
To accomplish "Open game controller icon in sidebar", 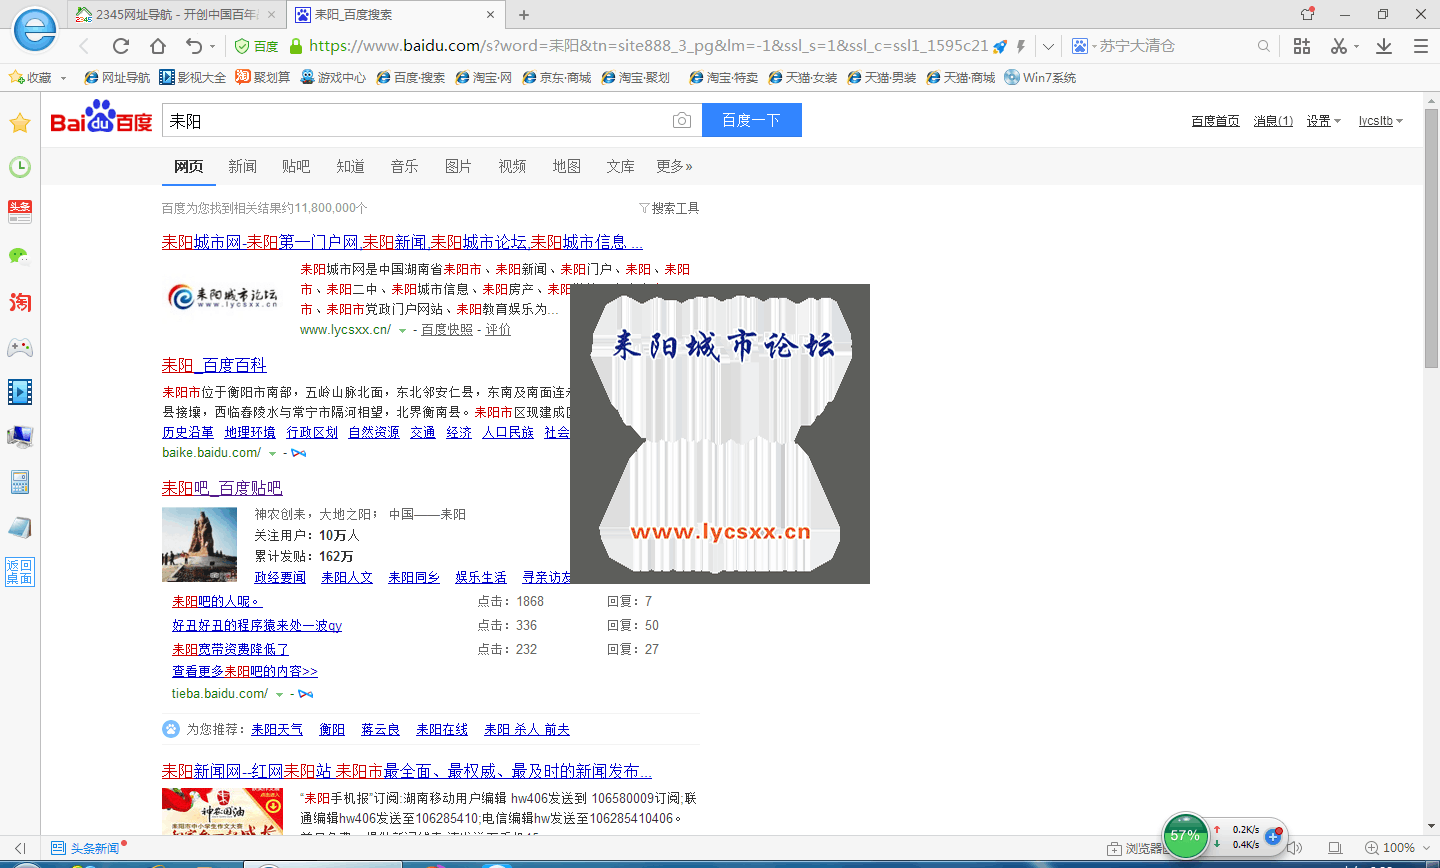I will pos(20,347).
